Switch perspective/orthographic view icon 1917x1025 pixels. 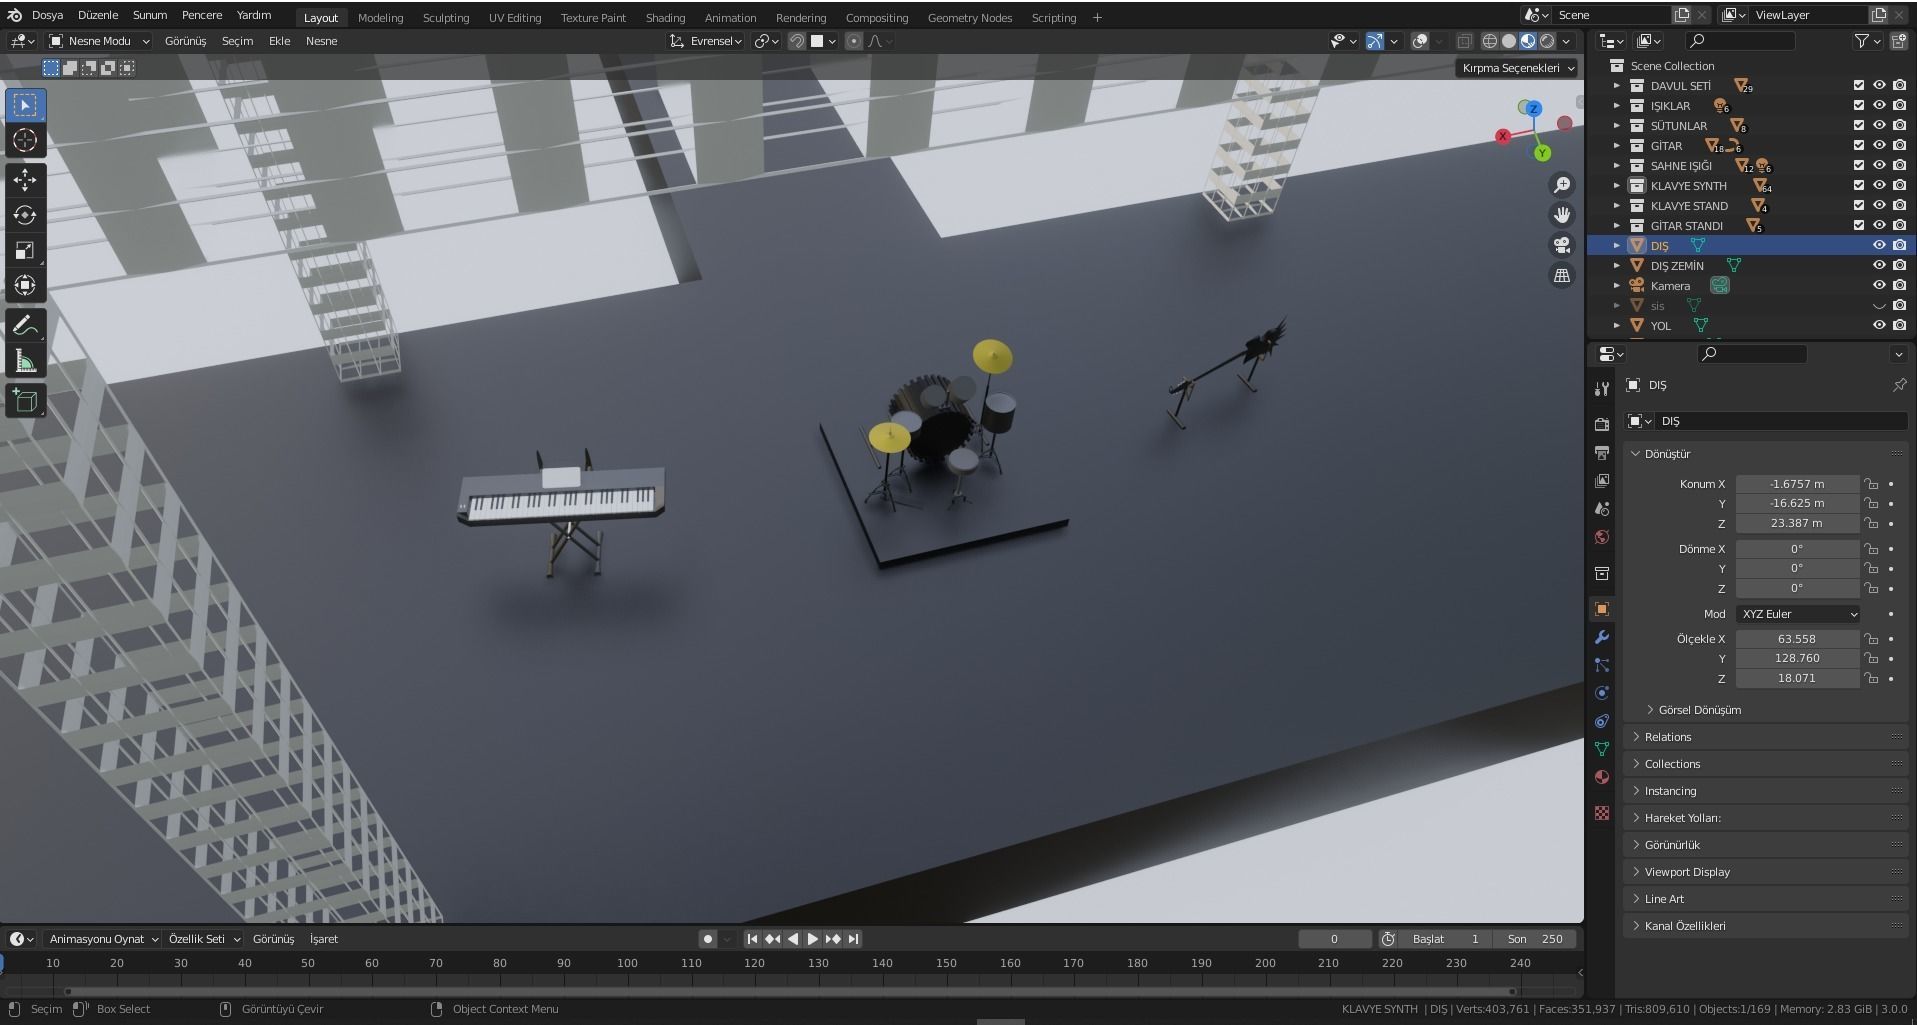pyautogui.click(x=1561, y=276)
